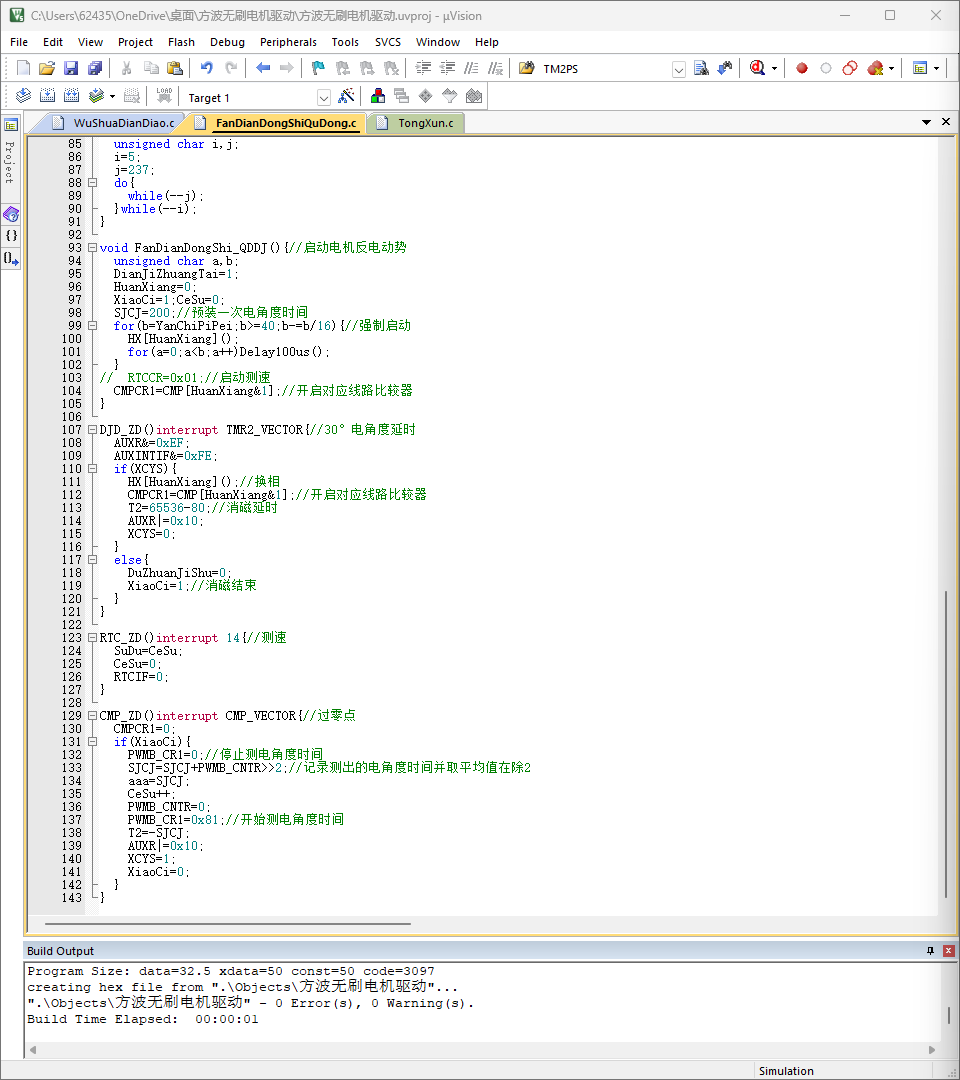
Task: Translate the current file
Action: [23, 96]
